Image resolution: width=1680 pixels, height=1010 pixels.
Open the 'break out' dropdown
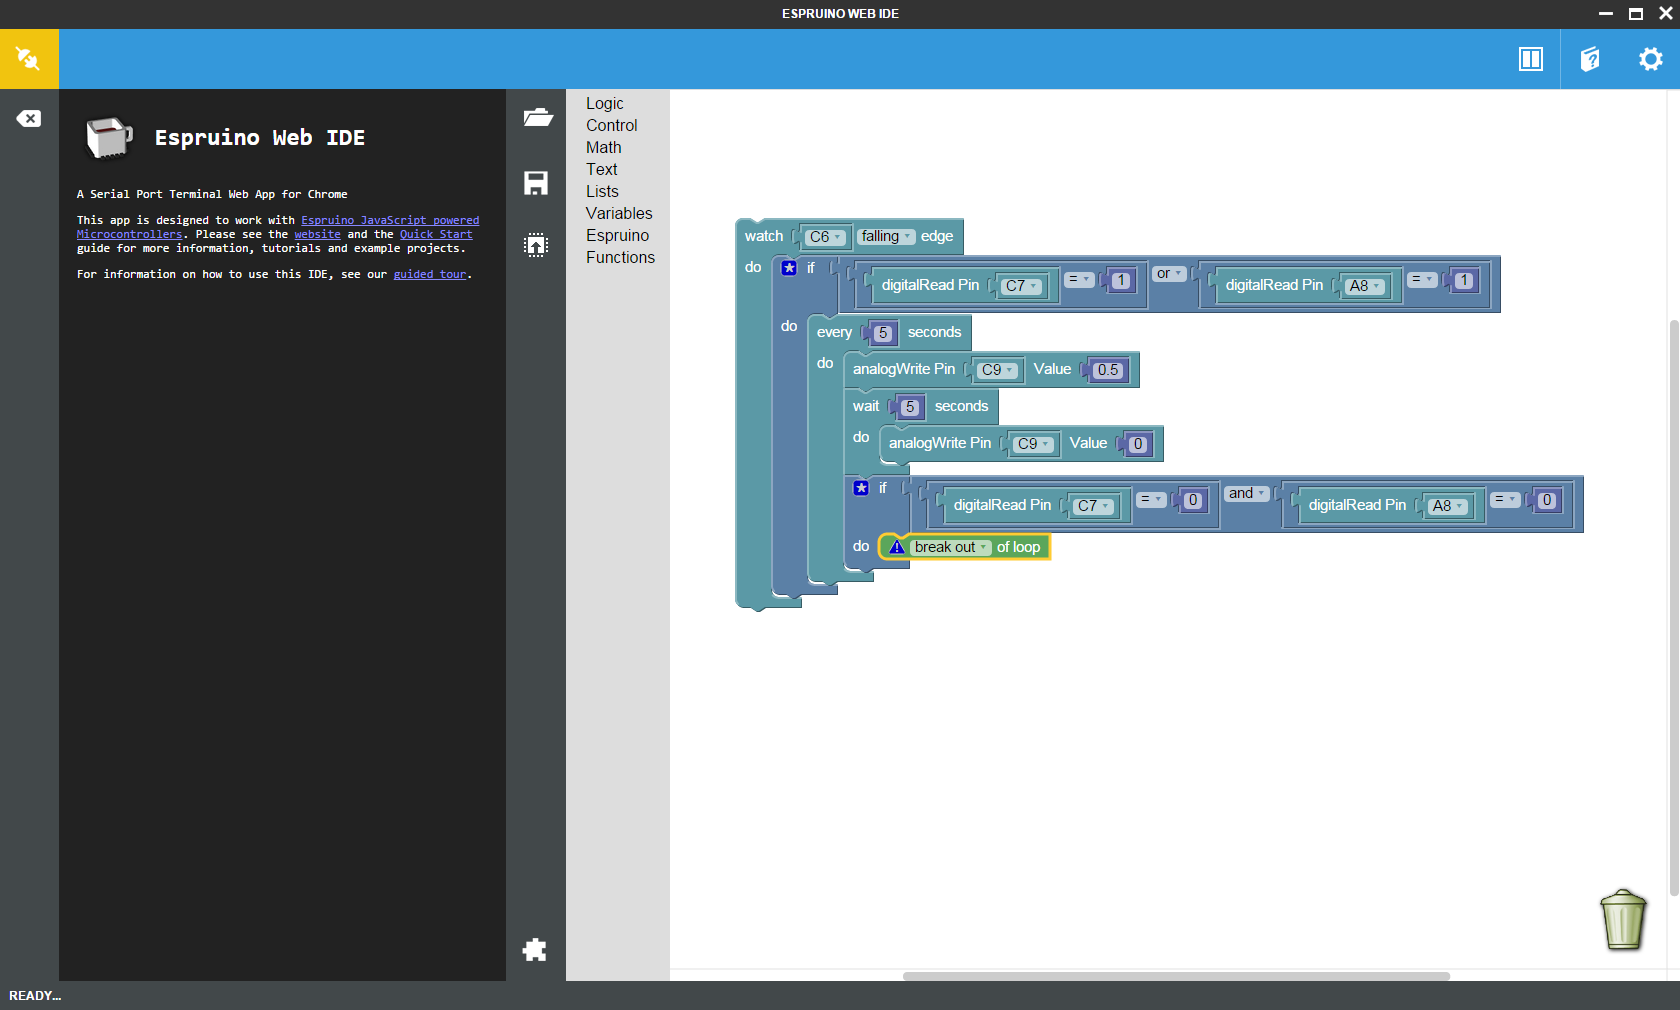(951, 547)
